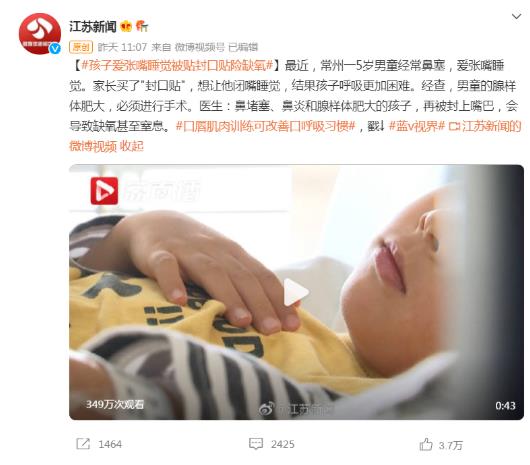The width and height of the screenshot is (530, 465).
Task: Click the orange member badge icon
Action: (142, 26)
